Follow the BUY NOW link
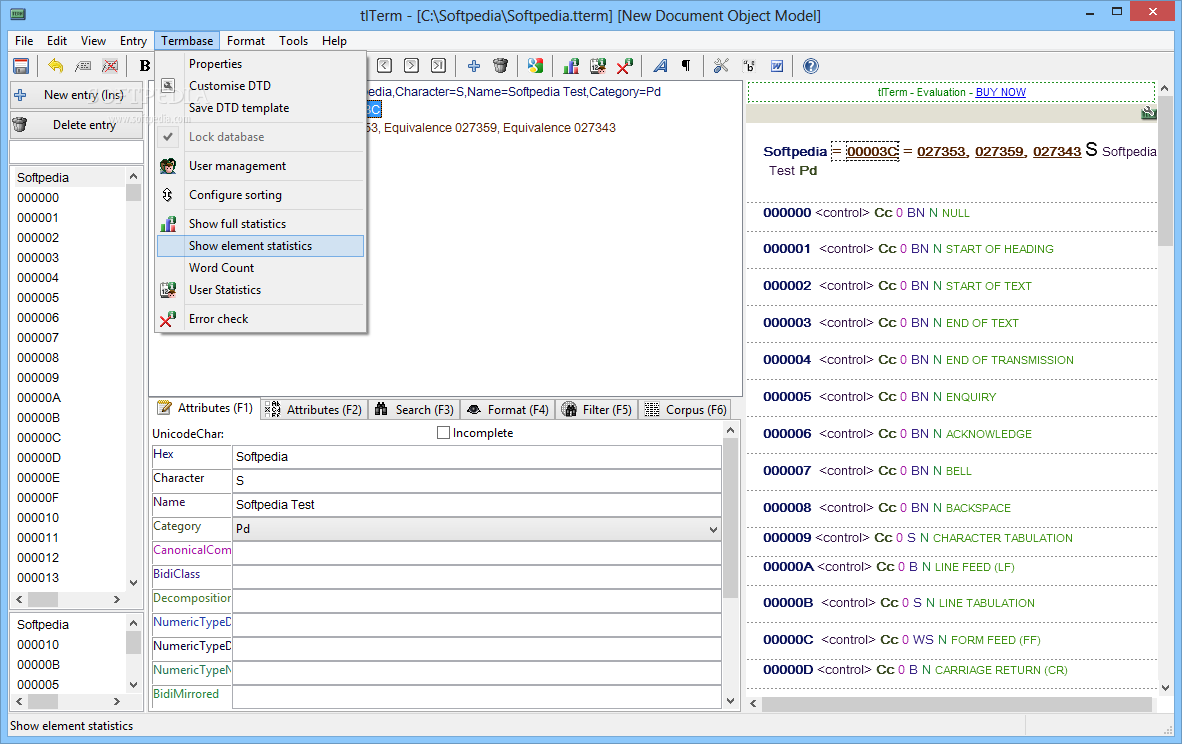 [1000, 92]
